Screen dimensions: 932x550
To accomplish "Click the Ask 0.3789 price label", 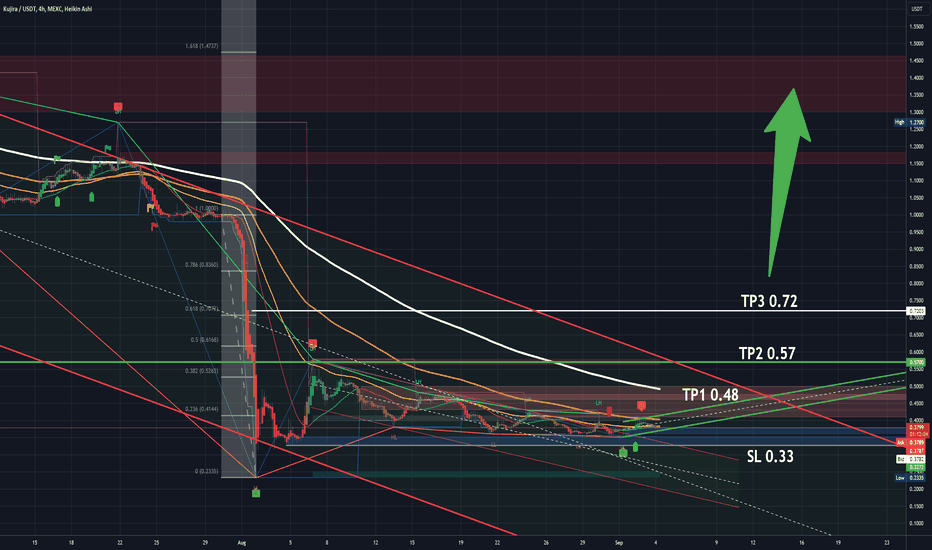I will click(909, 442).
